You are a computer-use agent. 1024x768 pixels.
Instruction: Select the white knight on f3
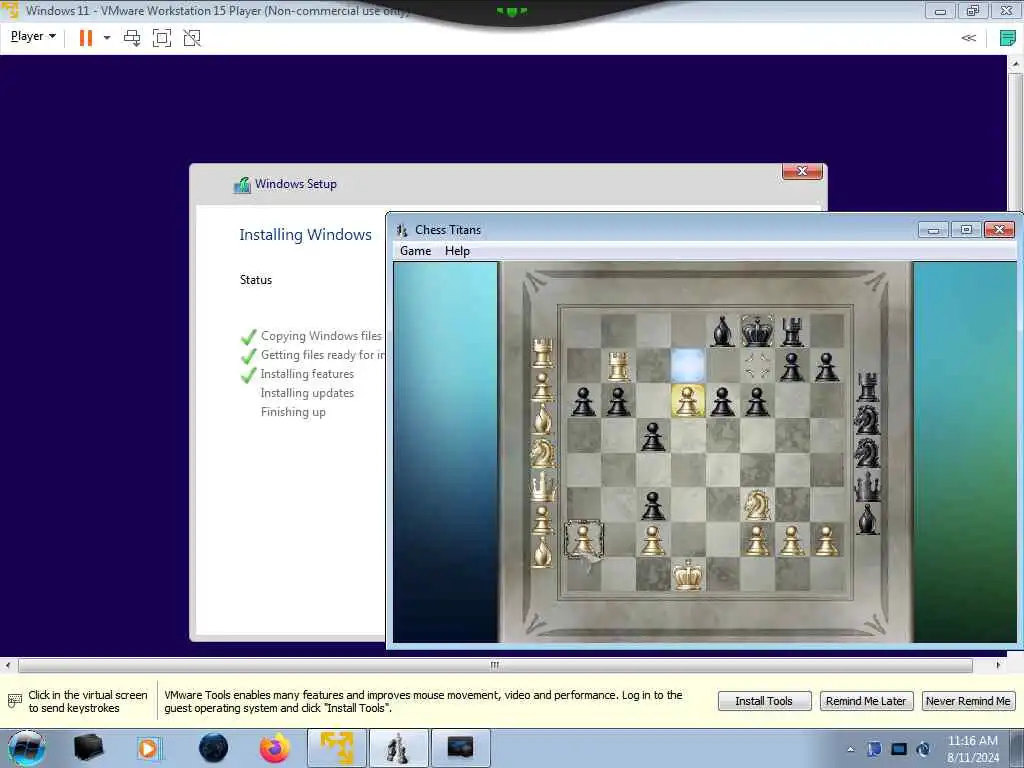point(757,505)
